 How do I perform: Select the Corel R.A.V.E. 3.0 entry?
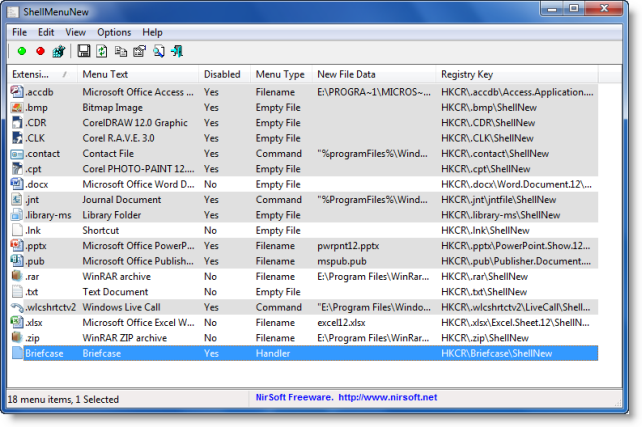(118, 138)
